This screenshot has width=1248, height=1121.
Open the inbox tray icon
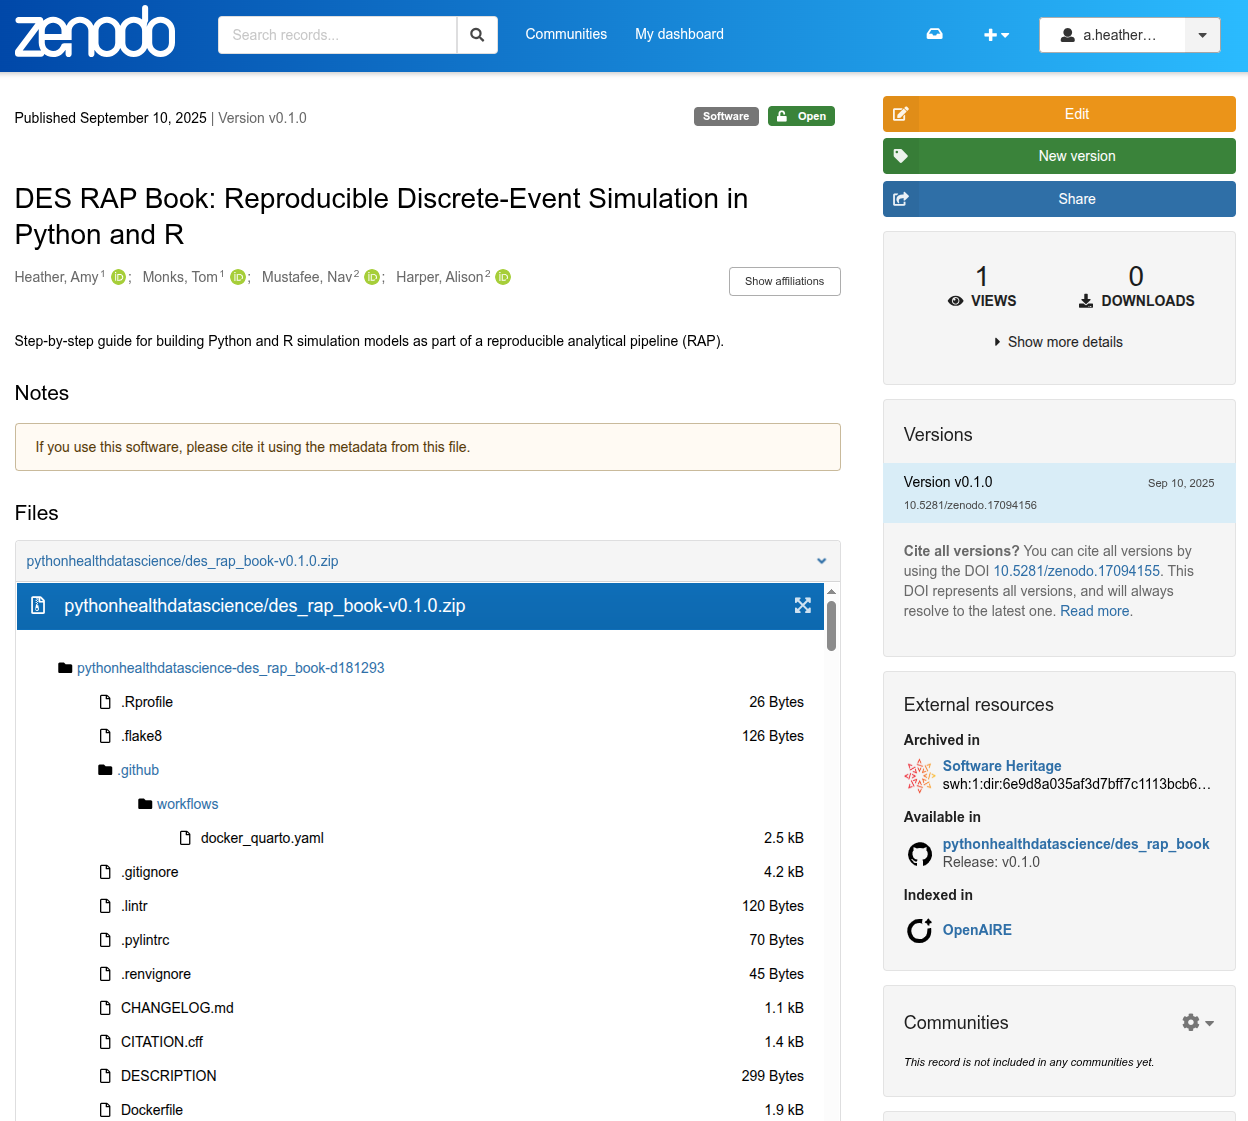coord(934,34)
